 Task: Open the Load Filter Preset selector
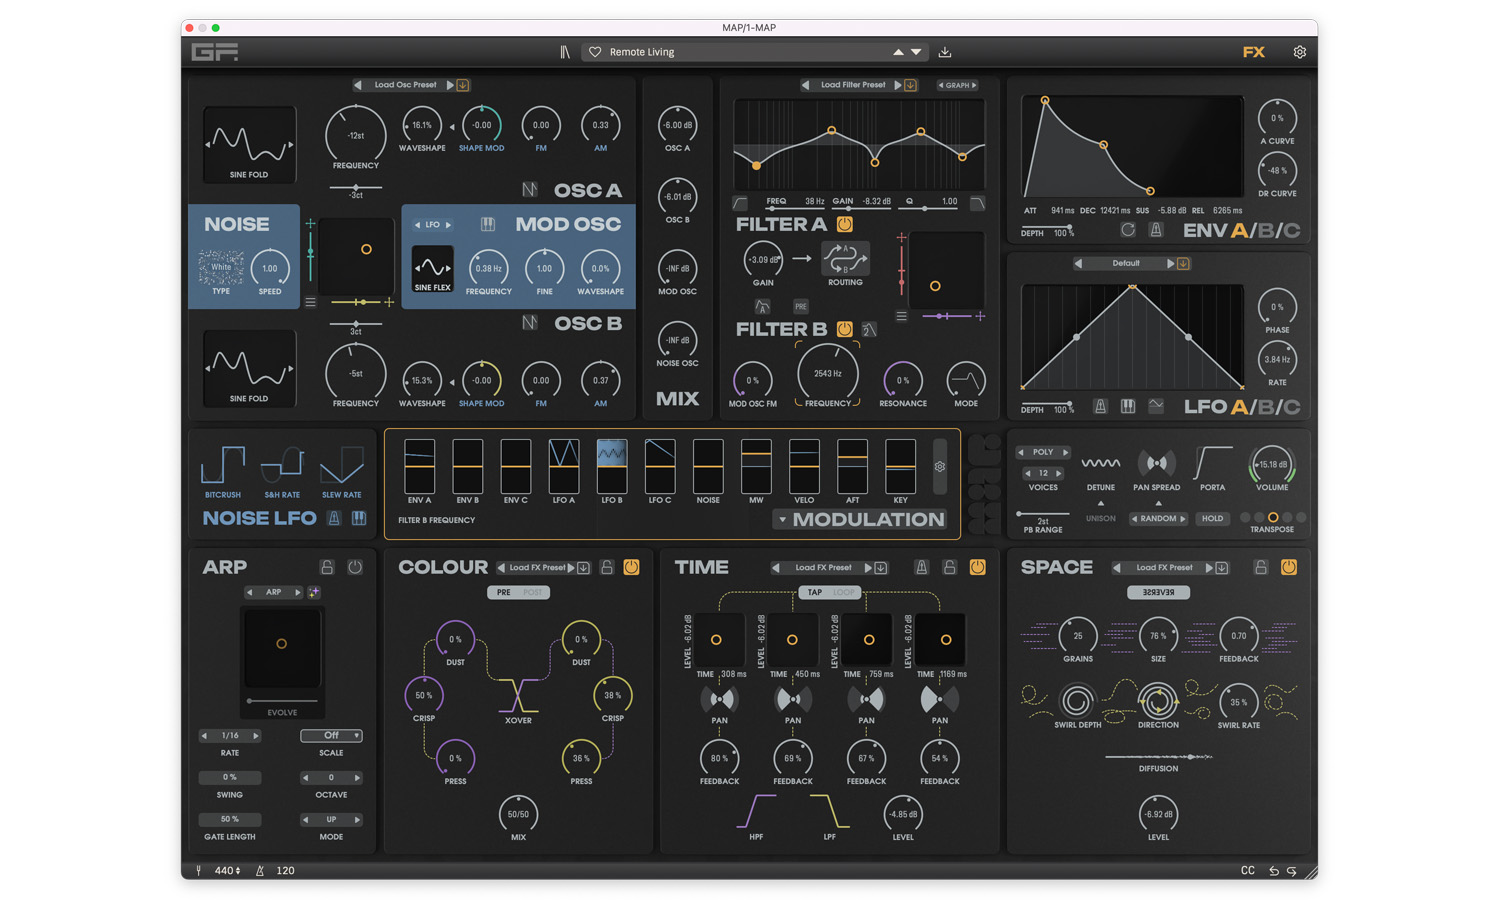pos(853,85)
